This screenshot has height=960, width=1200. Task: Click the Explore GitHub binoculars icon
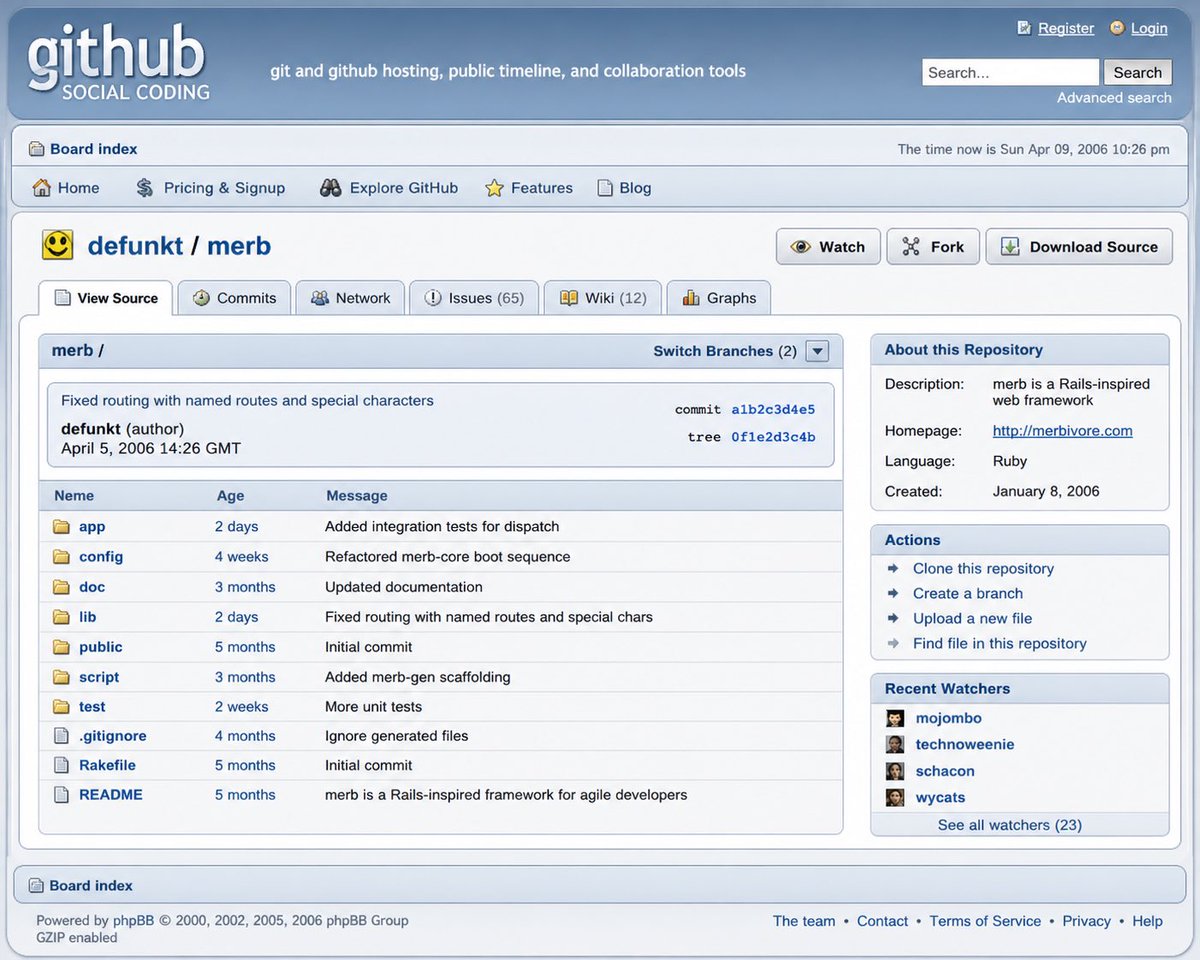[331, 187]
